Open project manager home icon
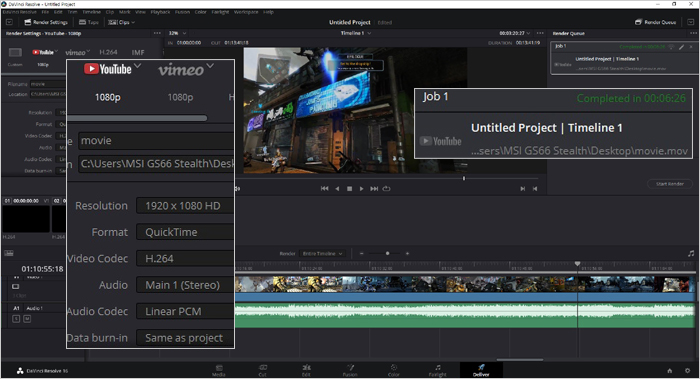The width and height of the screenshot is (700, 379). [670, 371]
